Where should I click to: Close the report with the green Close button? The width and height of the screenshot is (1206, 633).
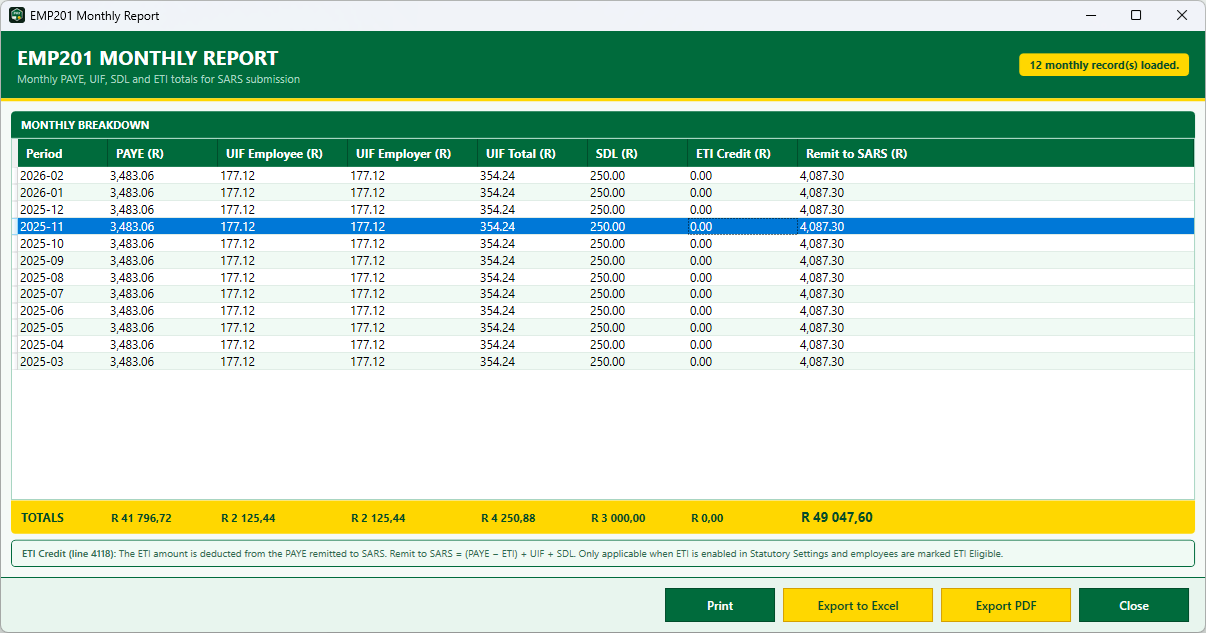coord(1134,605)
